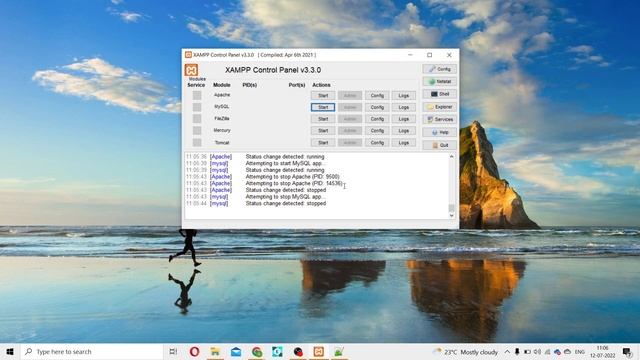This screenshot has height=360, width=640.
Task: Open Opera browser from the taskbar
Action: [194, 351]
